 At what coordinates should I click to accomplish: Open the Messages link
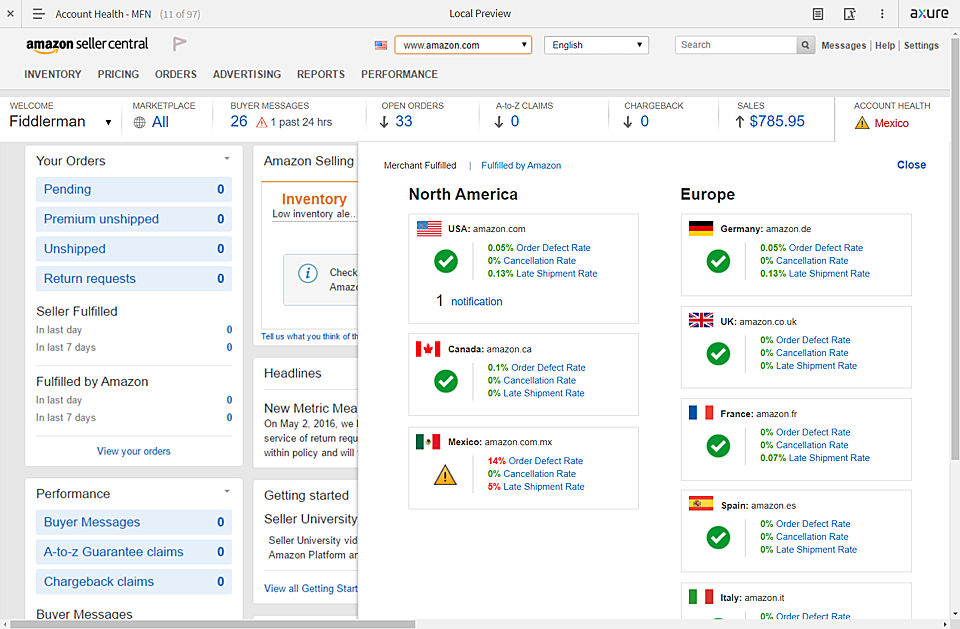(844, 45)
